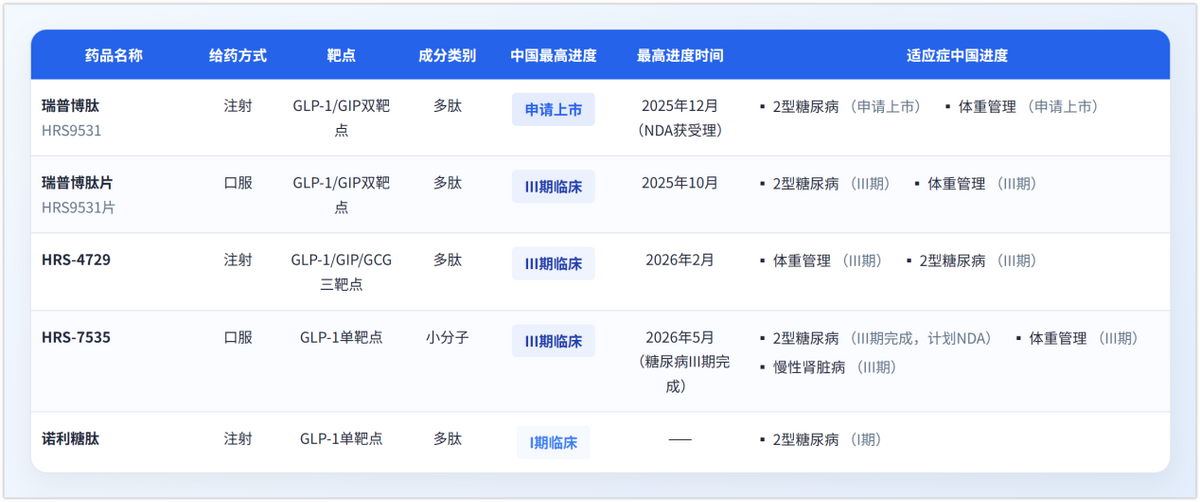1200x502 pixels.
Task: Select drug name HRS-4729
Action: [76, 260]
